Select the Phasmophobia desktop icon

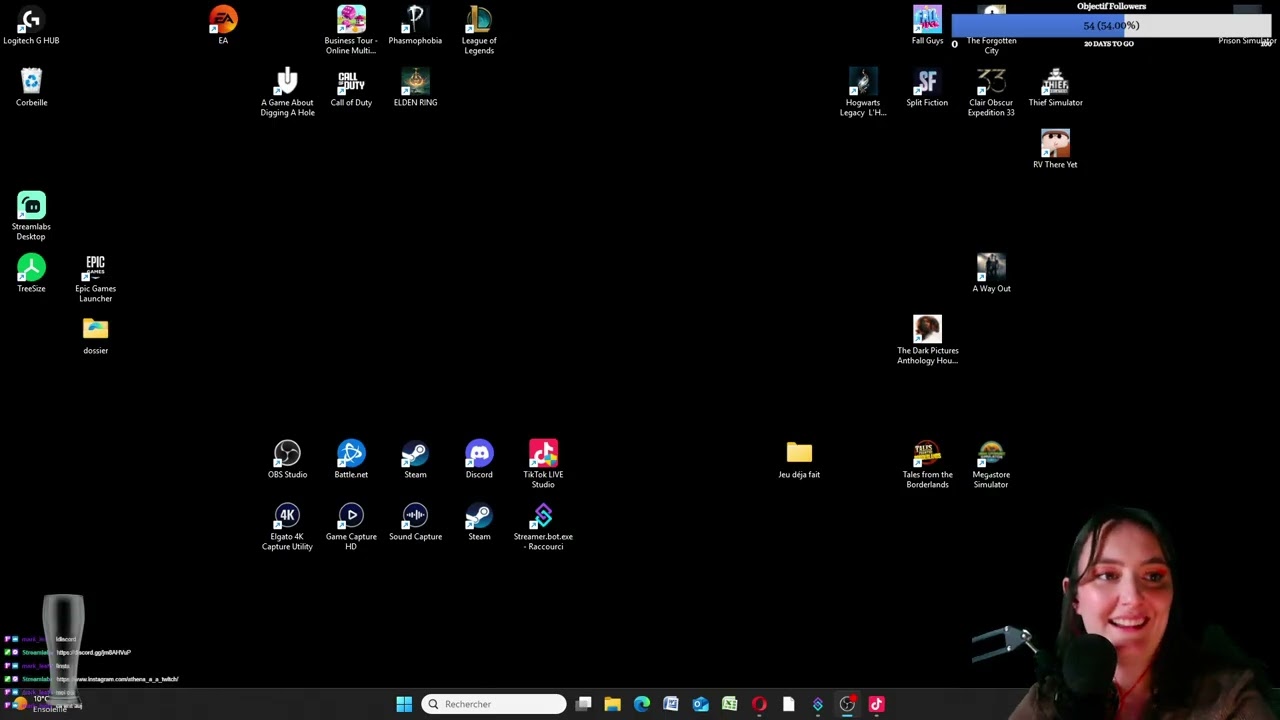tap(415, 25)
